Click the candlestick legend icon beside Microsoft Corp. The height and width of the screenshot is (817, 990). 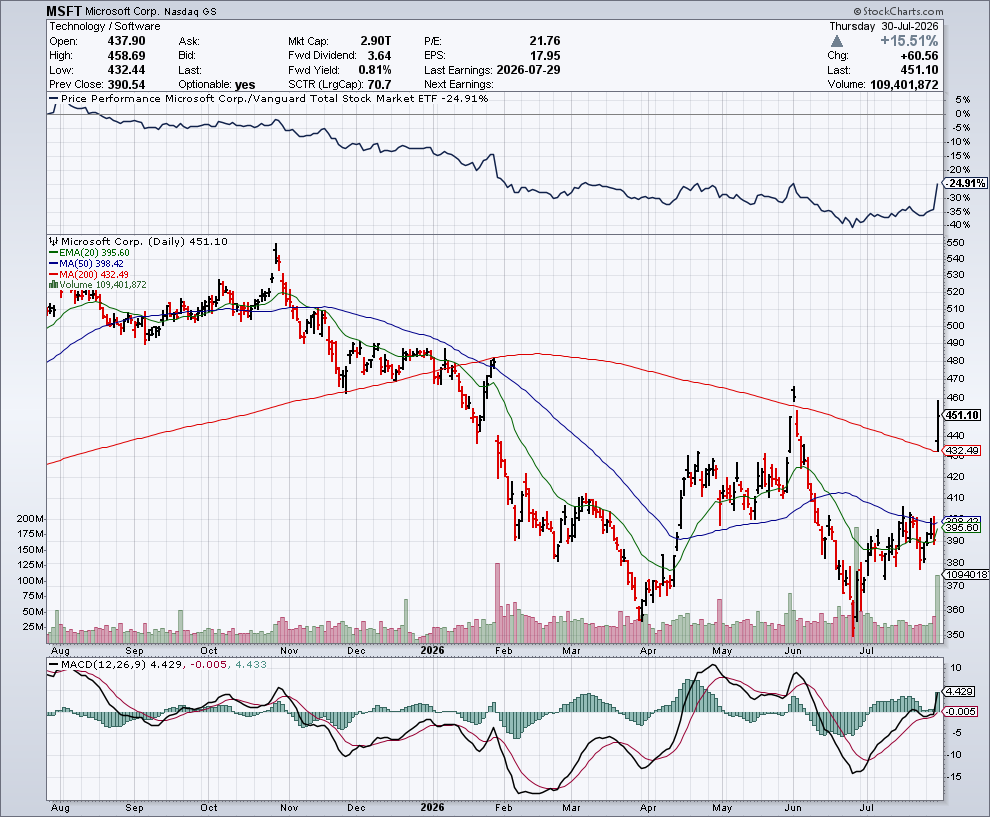(x=54, y=241)
